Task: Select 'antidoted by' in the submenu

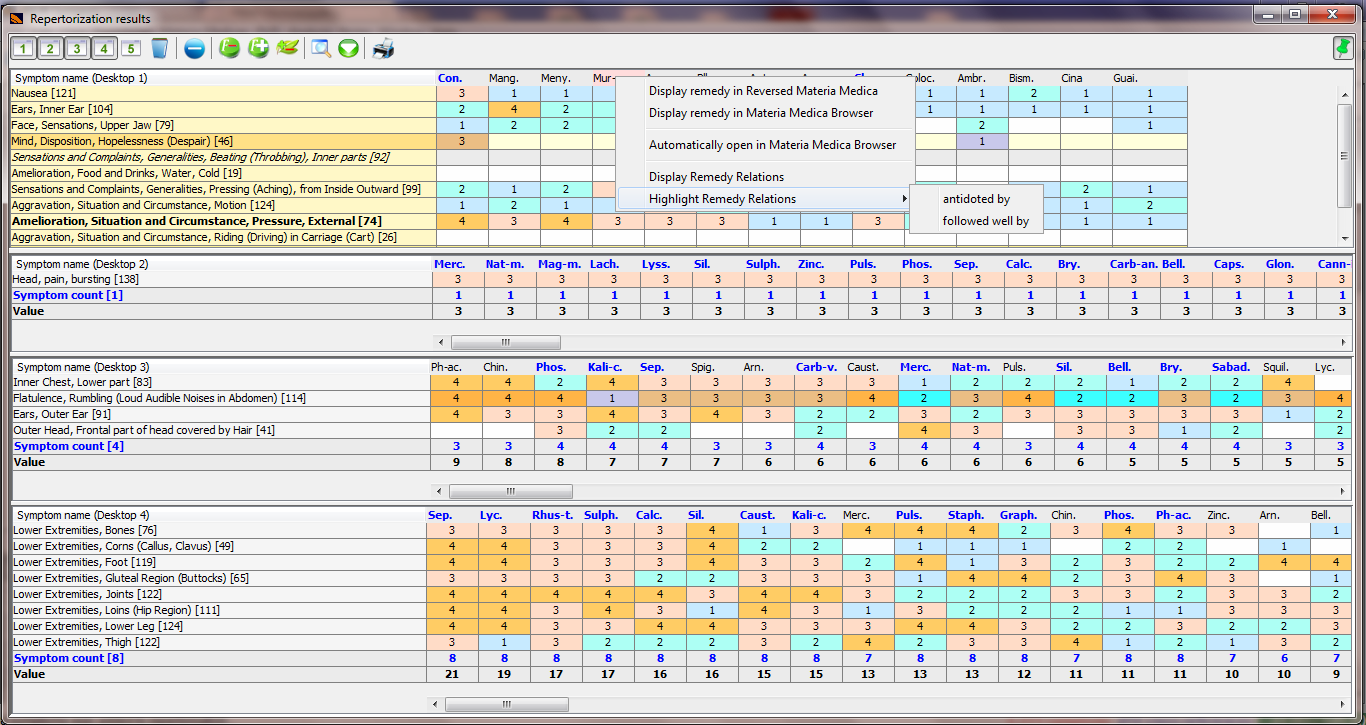Action: pos(976,199)
